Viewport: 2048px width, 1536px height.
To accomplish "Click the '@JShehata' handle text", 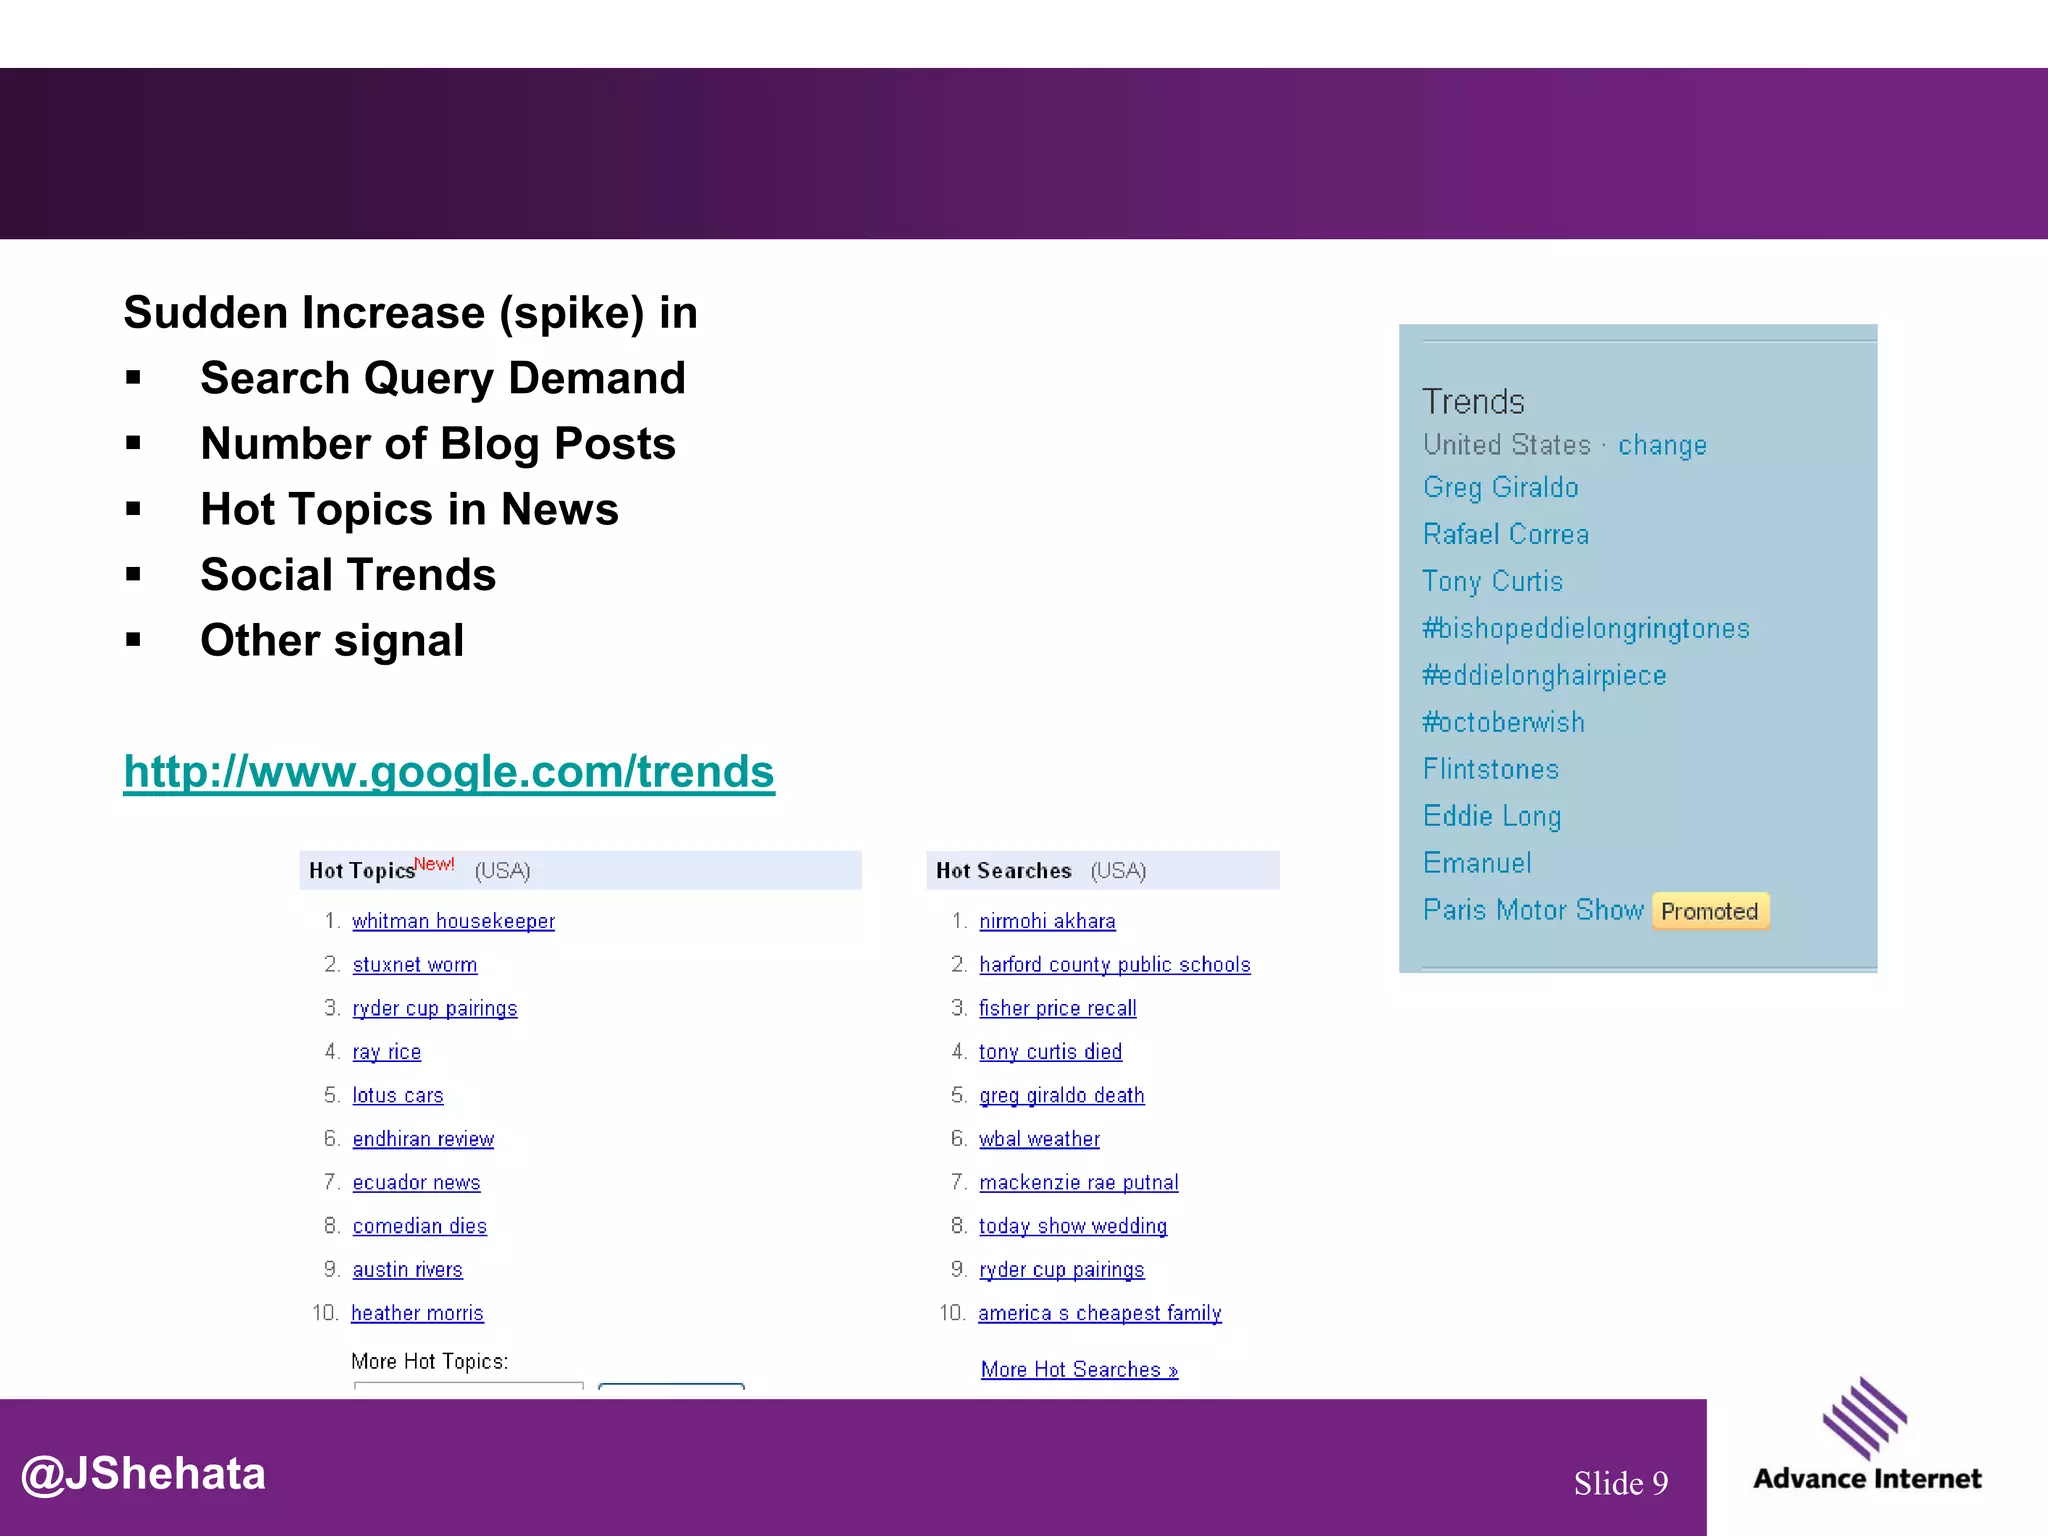I will (143, 1474).
